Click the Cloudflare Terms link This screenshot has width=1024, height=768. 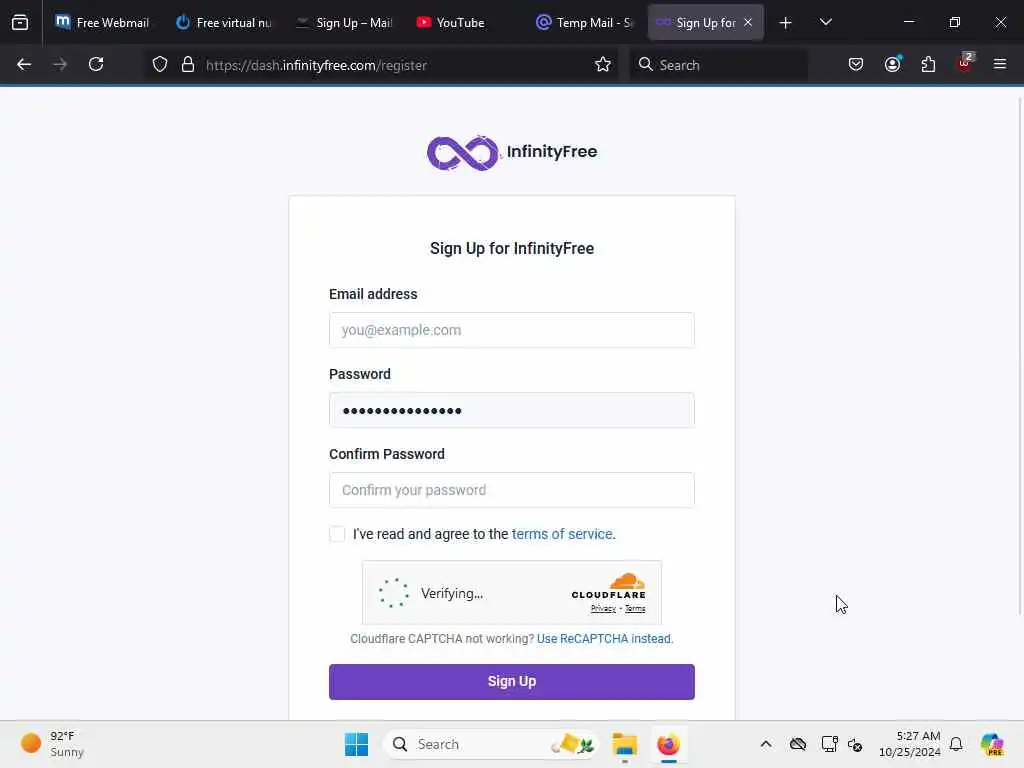click(x=635, y=609)
